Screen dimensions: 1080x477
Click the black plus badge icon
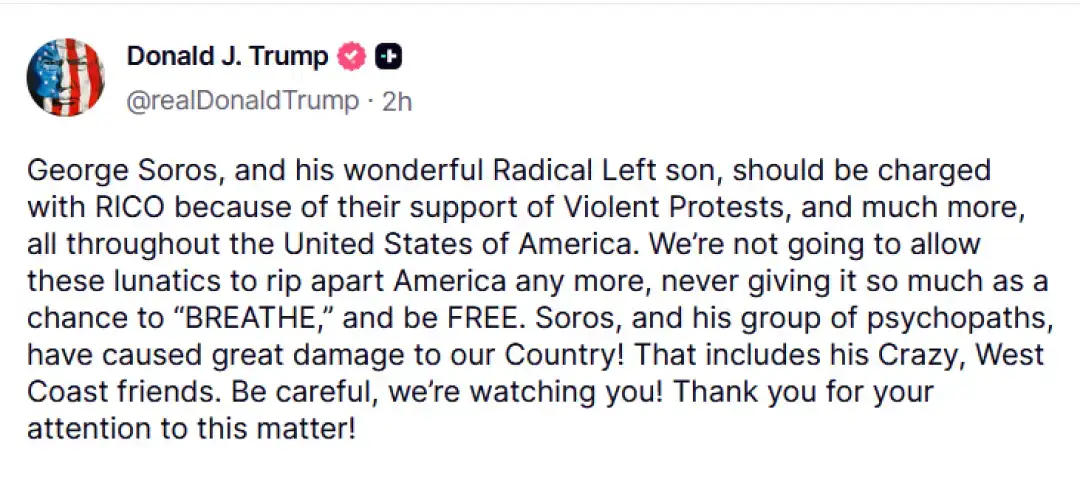(x=388, y=57)
